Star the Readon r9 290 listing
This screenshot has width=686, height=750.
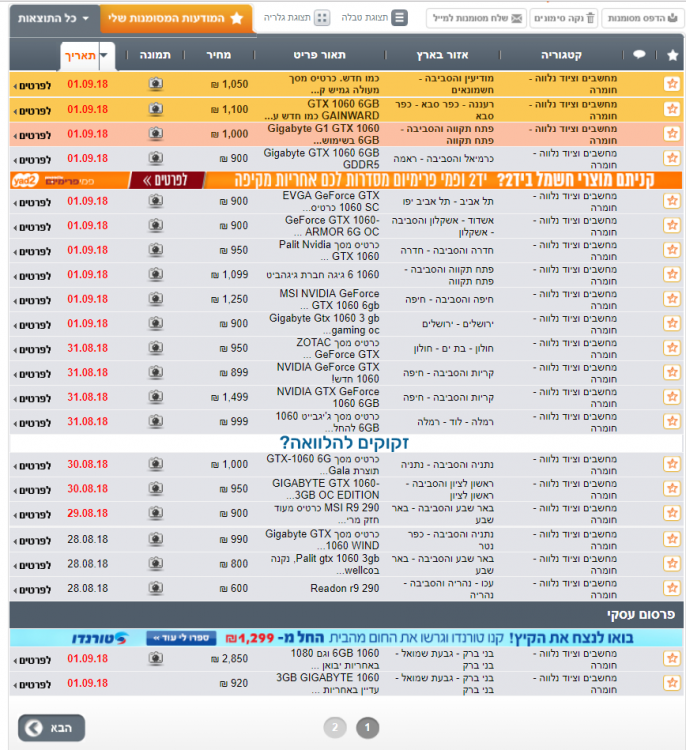pyautogui.click(x=672, y=588)
